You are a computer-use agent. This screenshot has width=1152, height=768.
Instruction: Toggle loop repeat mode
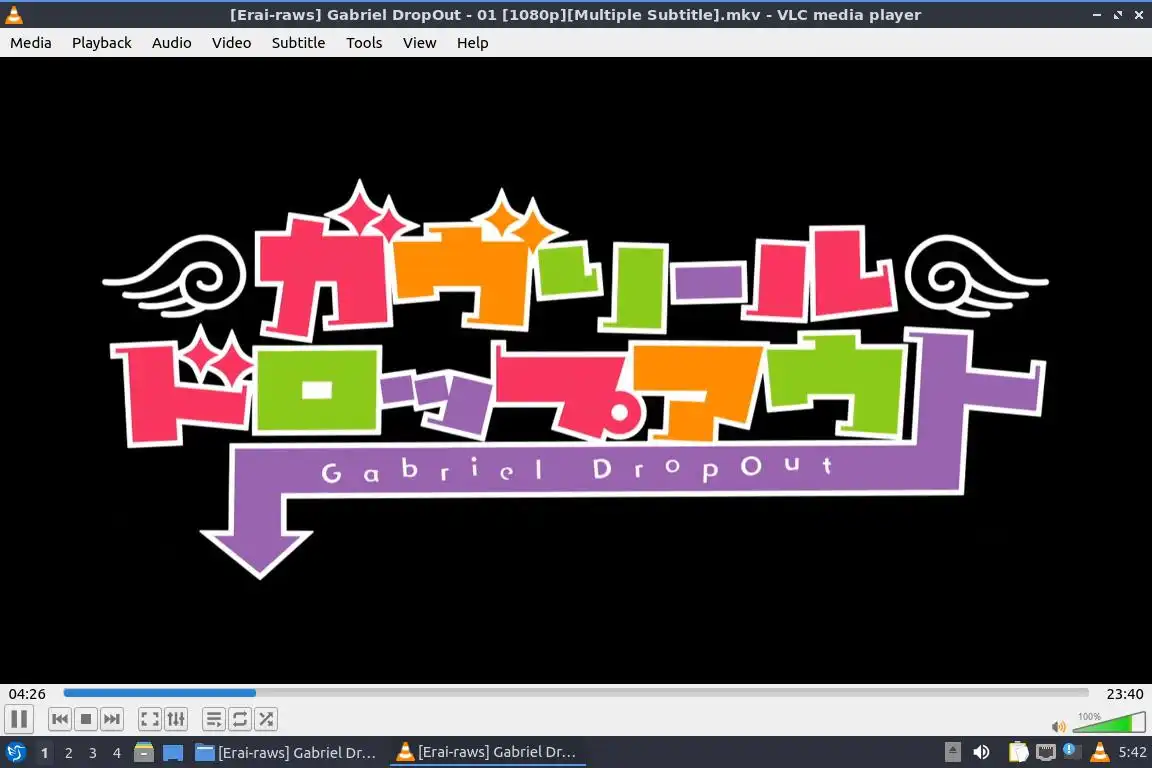240,719
